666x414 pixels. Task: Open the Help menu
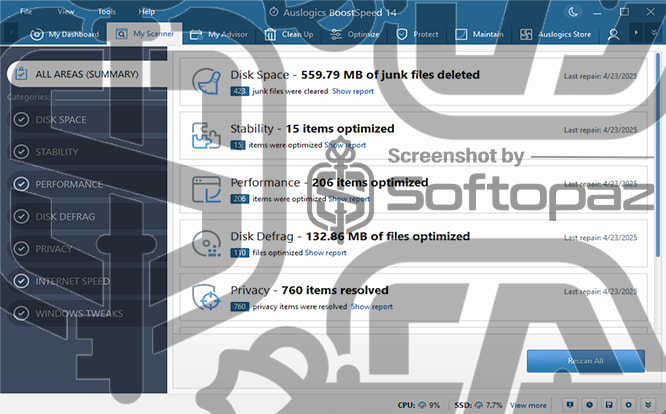(x=147, y=11)
